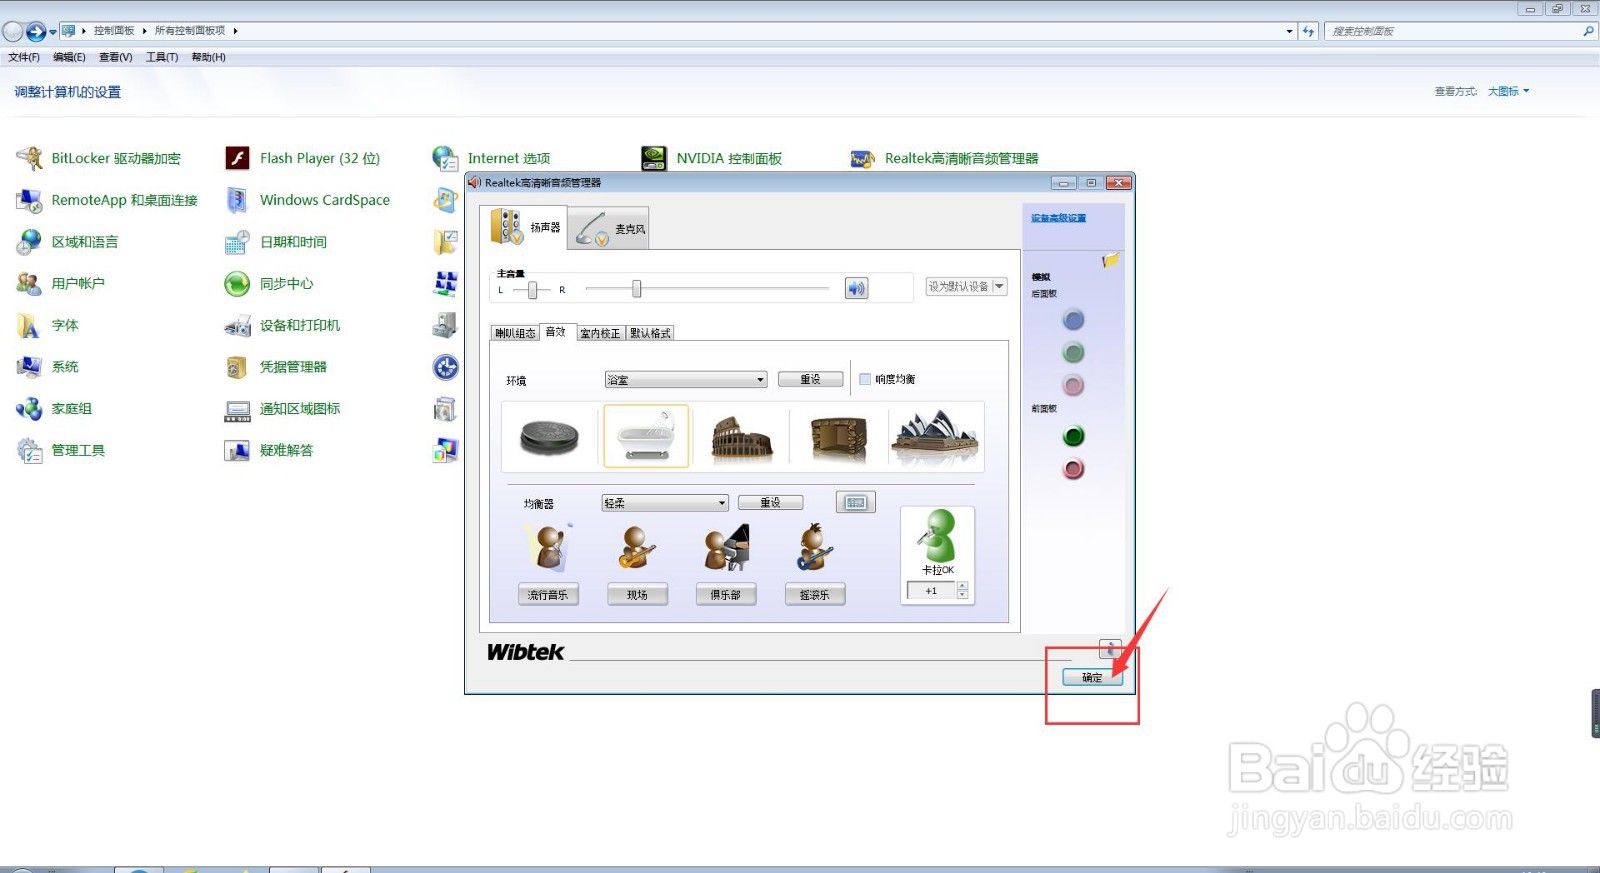Screen dimensions: 1600x873
Task: Select the manhole cover environment thumbnail
Action: 549,437
